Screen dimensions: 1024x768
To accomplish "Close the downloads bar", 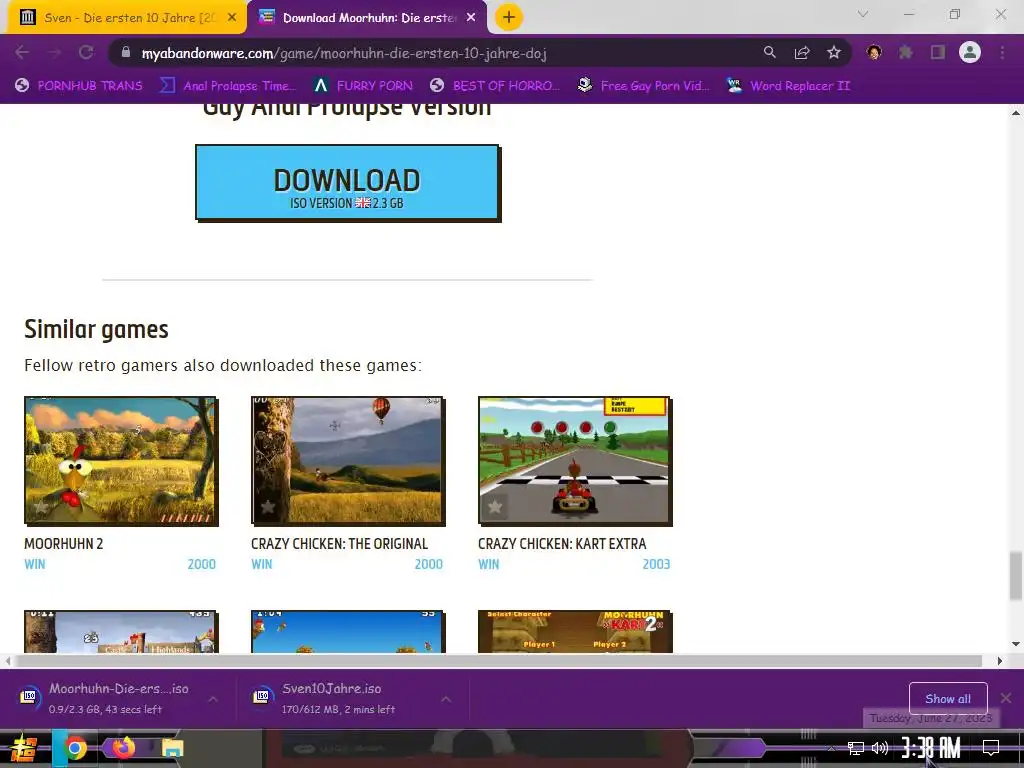I will 1006,698.
